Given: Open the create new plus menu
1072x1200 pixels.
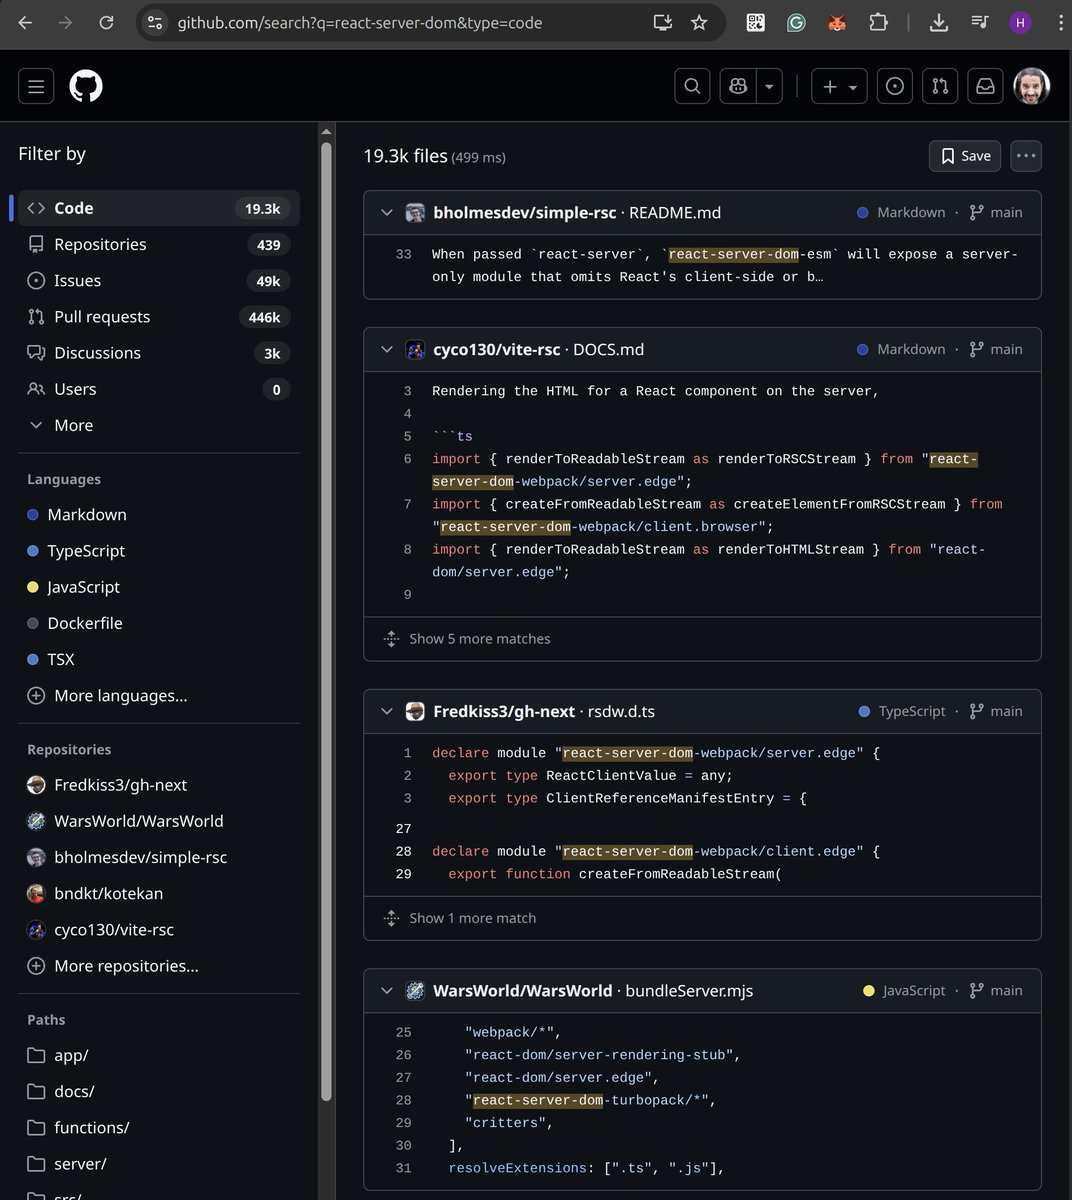Looking at the screenshot, I should tap(839, 87).
